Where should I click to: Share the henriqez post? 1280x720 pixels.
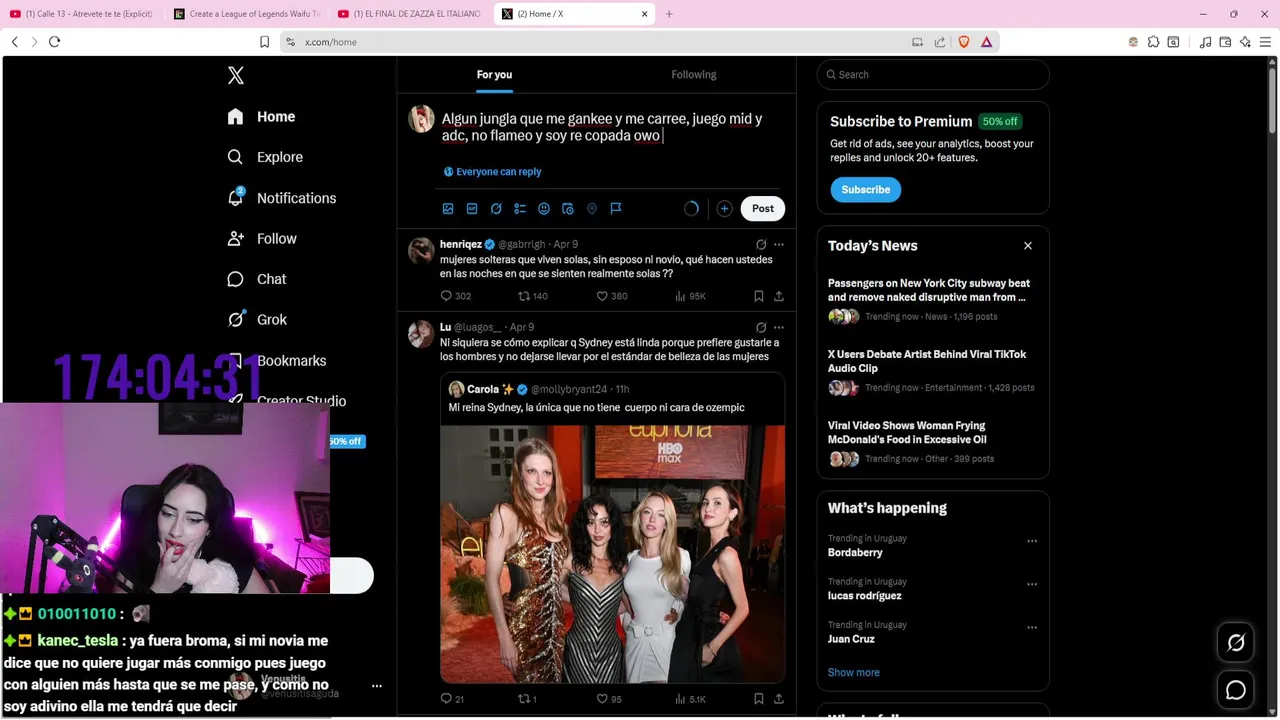(x=779, y=296)
